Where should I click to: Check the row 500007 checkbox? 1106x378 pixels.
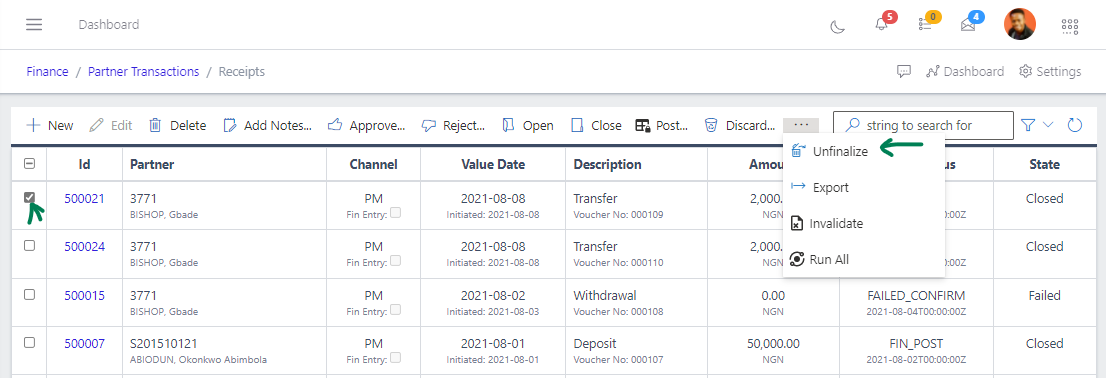[30, 342]
